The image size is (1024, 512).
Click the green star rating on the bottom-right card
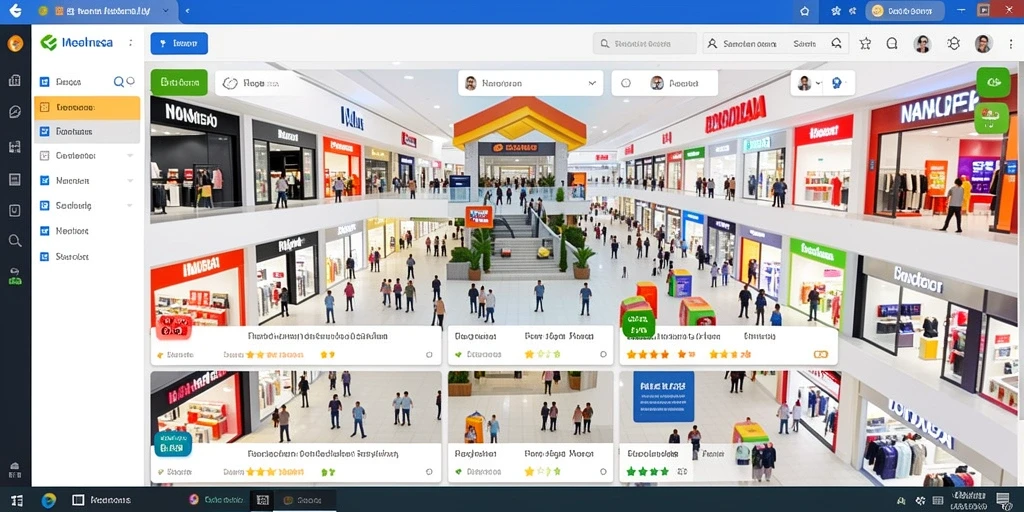click(647, 471)
